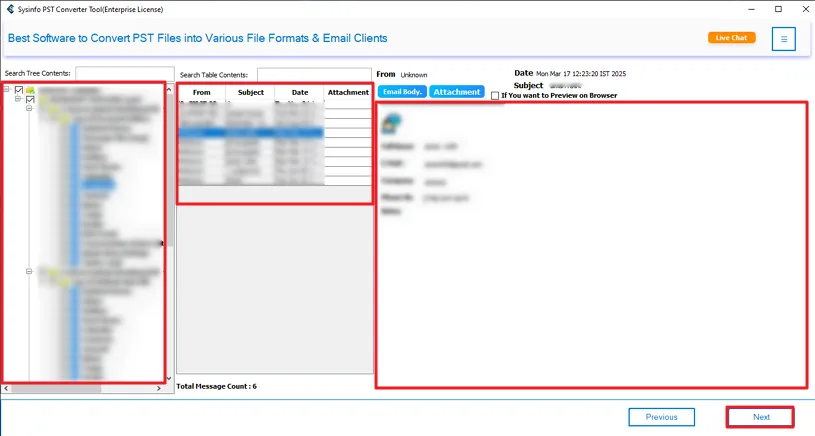Switch to the Email Body tab
Screen dimensions: 815x436
pos(402,91)
